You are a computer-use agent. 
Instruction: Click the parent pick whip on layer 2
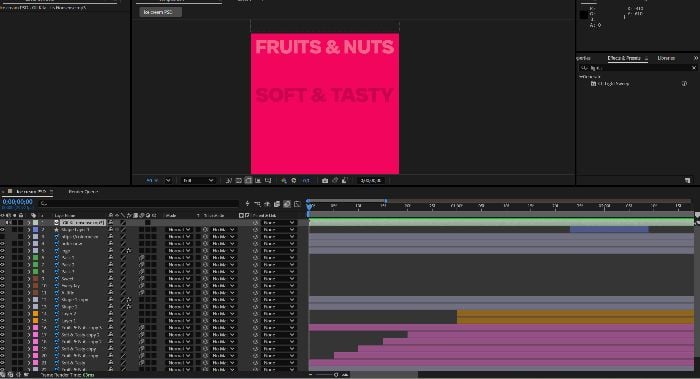256,229
